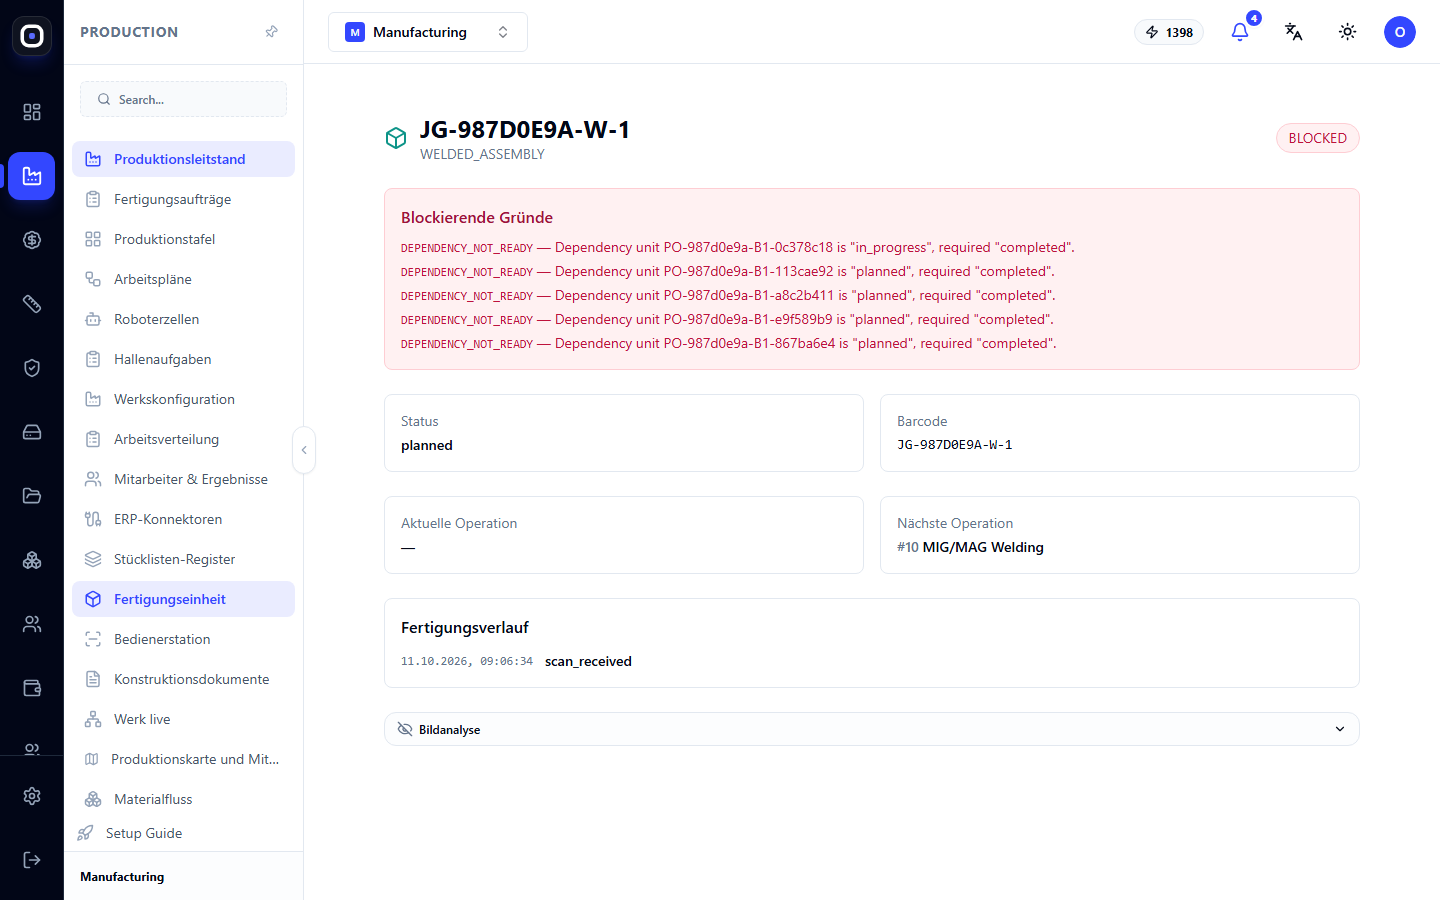Viewport: 1440px width, 900px height.
Task: Select Bedienerstation in the sidebar
Action: (183, 639)
